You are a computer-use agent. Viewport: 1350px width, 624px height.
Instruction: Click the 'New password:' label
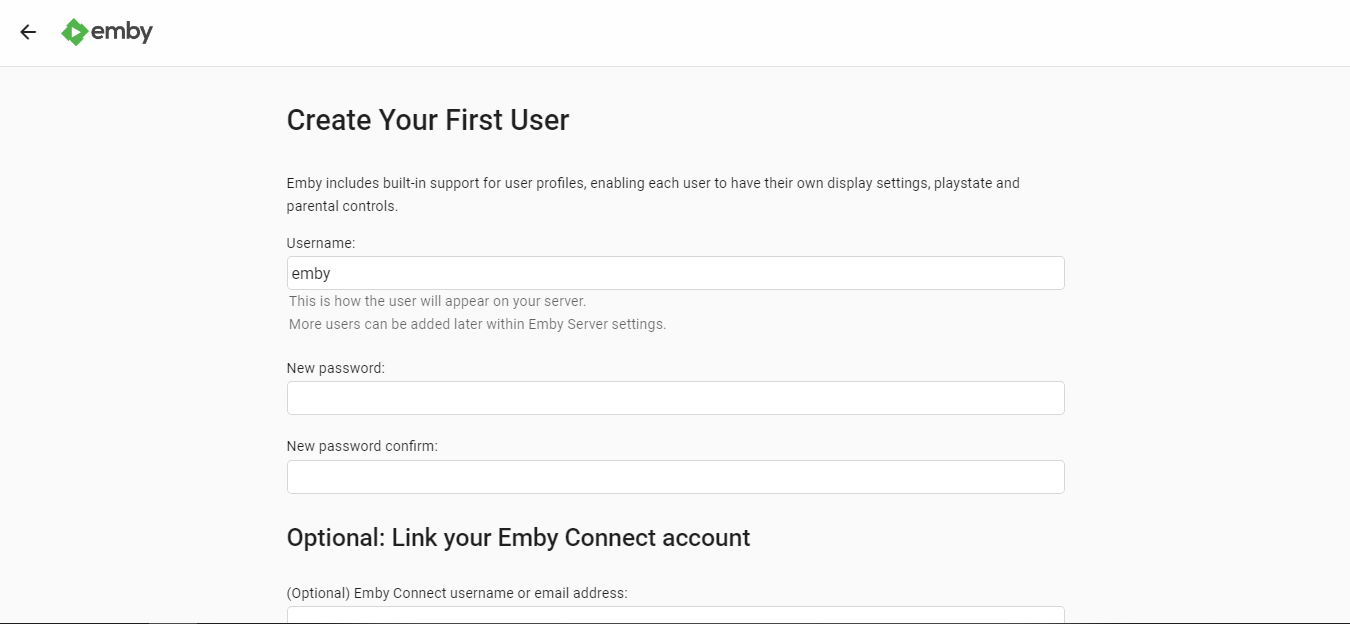tap(335, 368)
